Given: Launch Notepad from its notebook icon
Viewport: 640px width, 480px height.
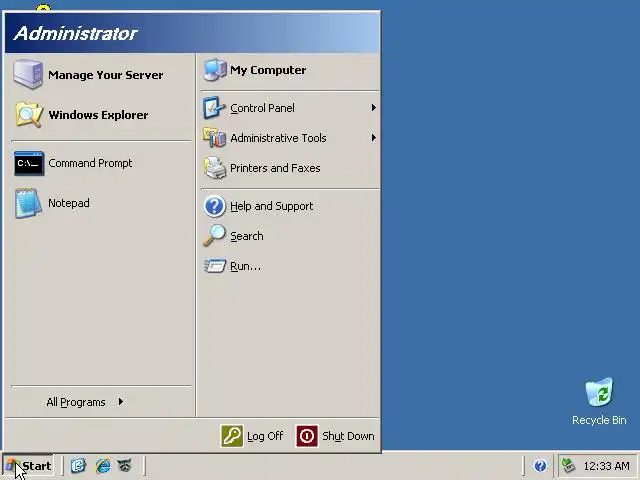Looking at the screenshot, I should click(28, 203).
